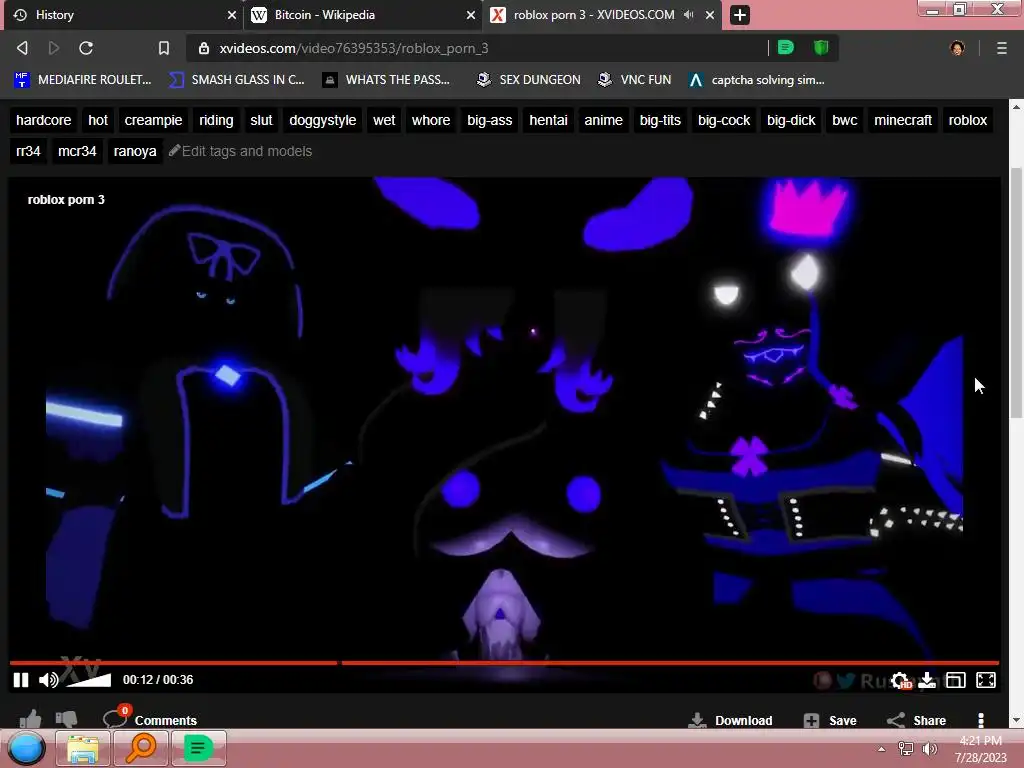
Task: Open the MEDIAFIRE ROULET... bookmark
Action: (83, 80)
